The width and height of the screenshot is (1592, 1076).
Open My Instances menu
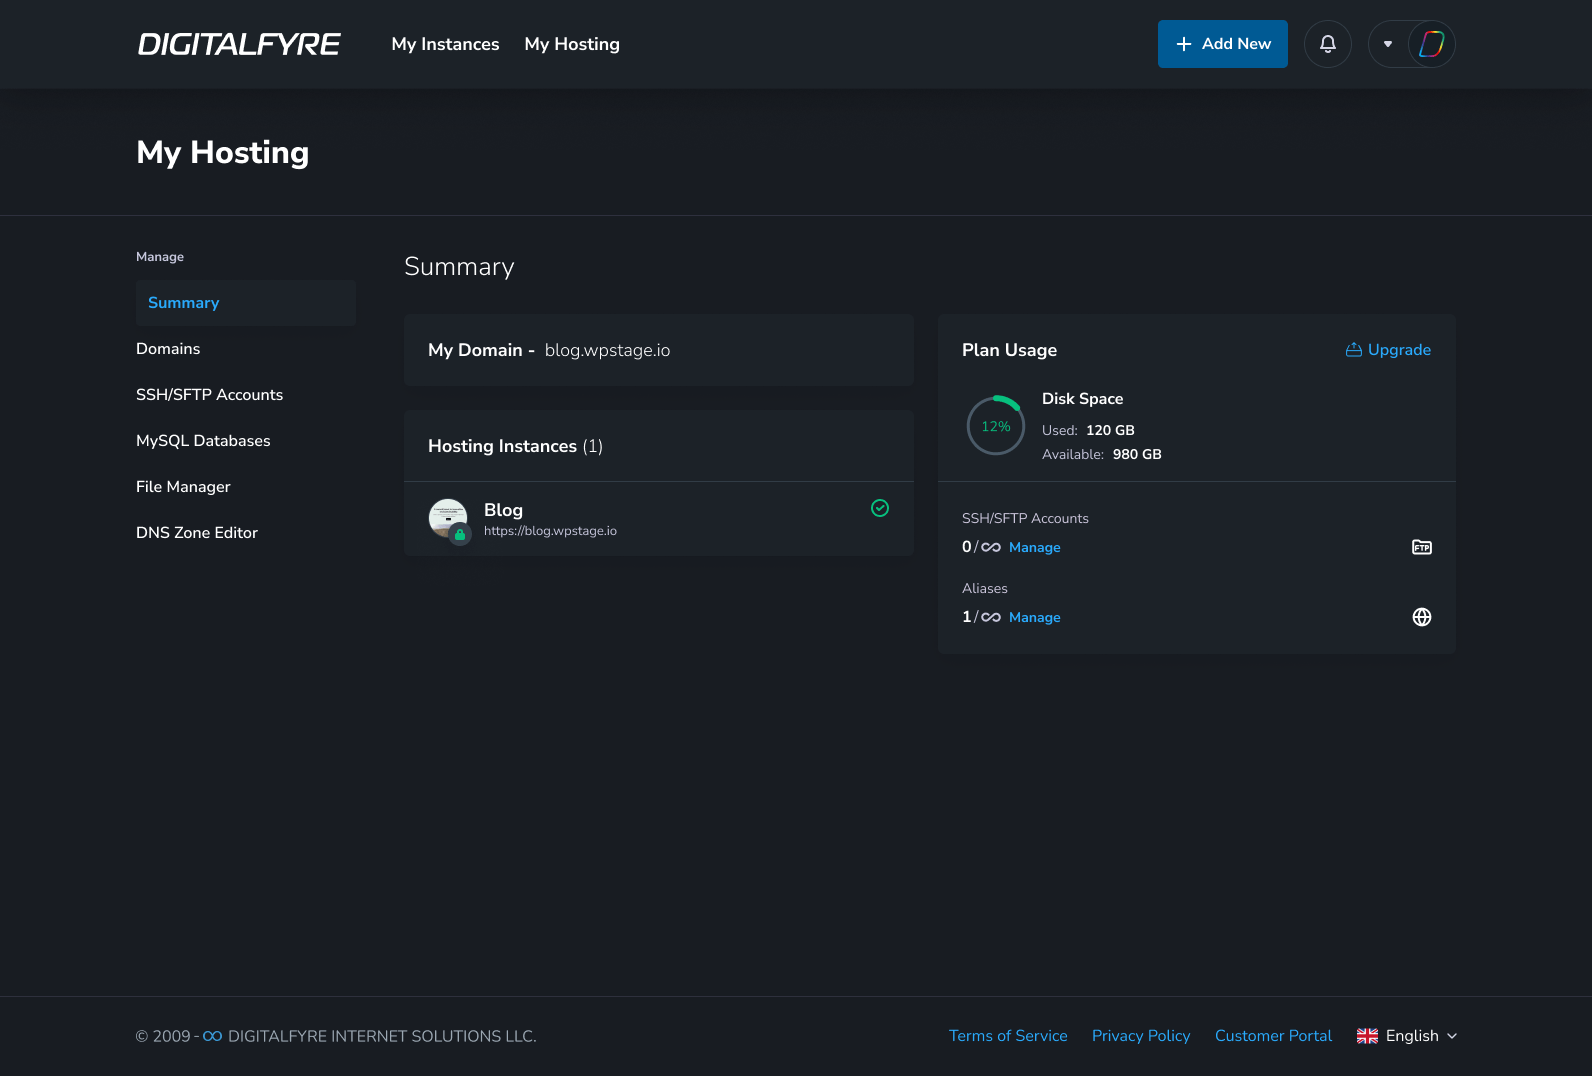click(x=445, y=44)
